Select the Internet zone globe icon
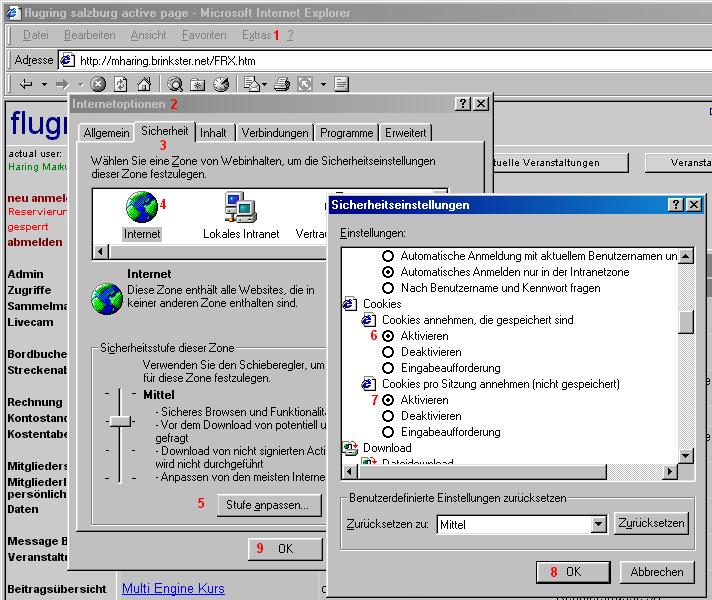Screen dimensions: 712x600 (142, 207)
